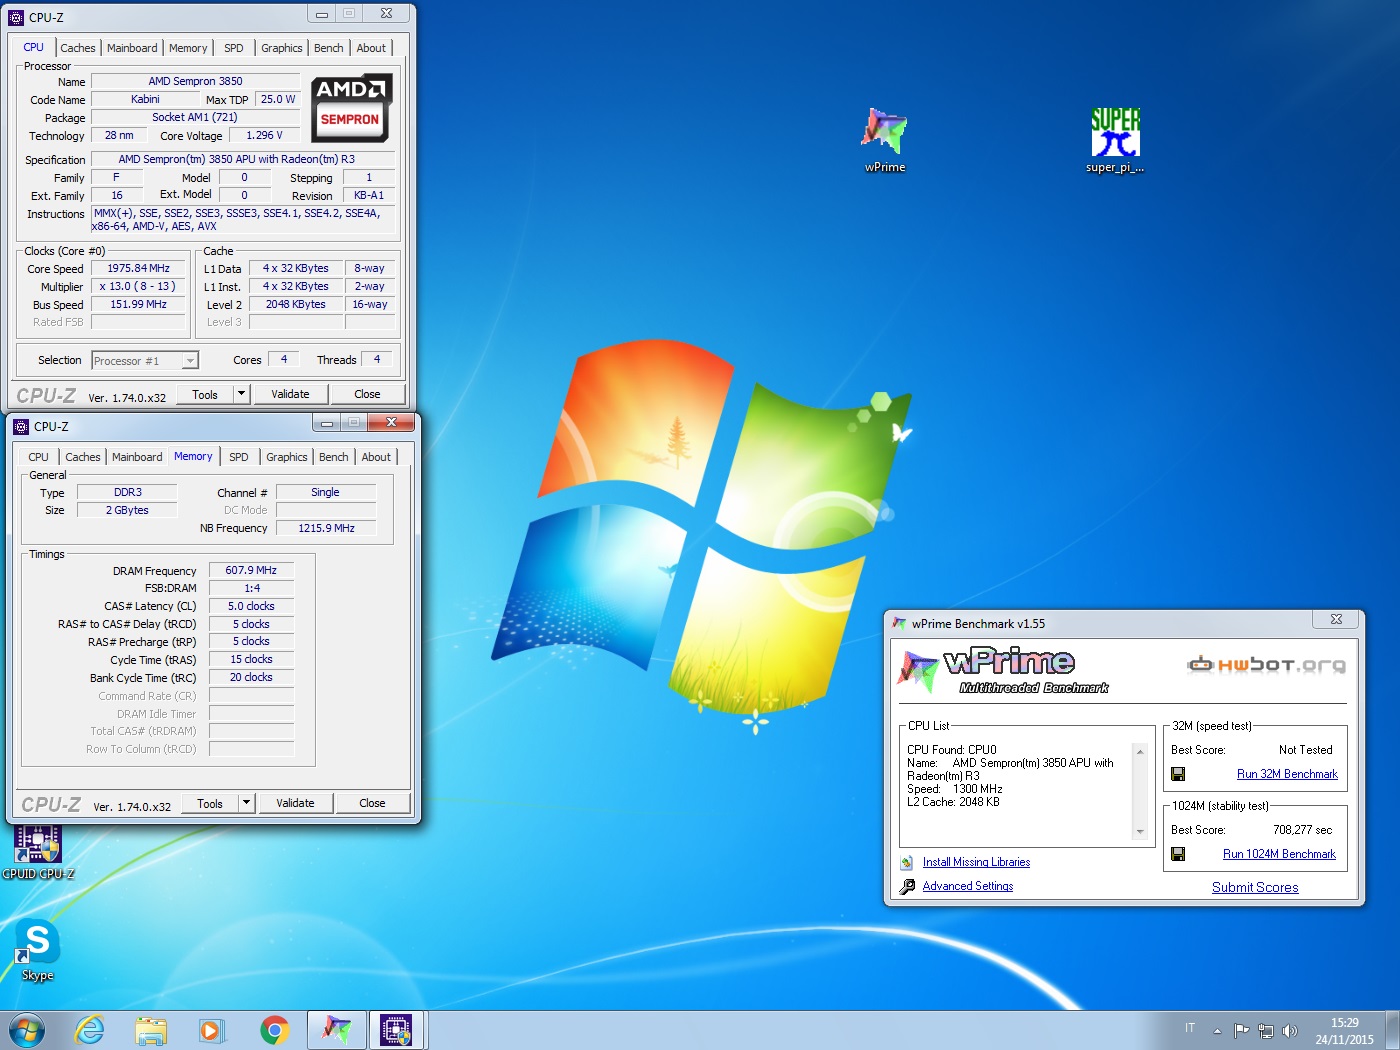Click the save icon for 32M score
Screen dimensions: 1400x1050
[1178, 774]
